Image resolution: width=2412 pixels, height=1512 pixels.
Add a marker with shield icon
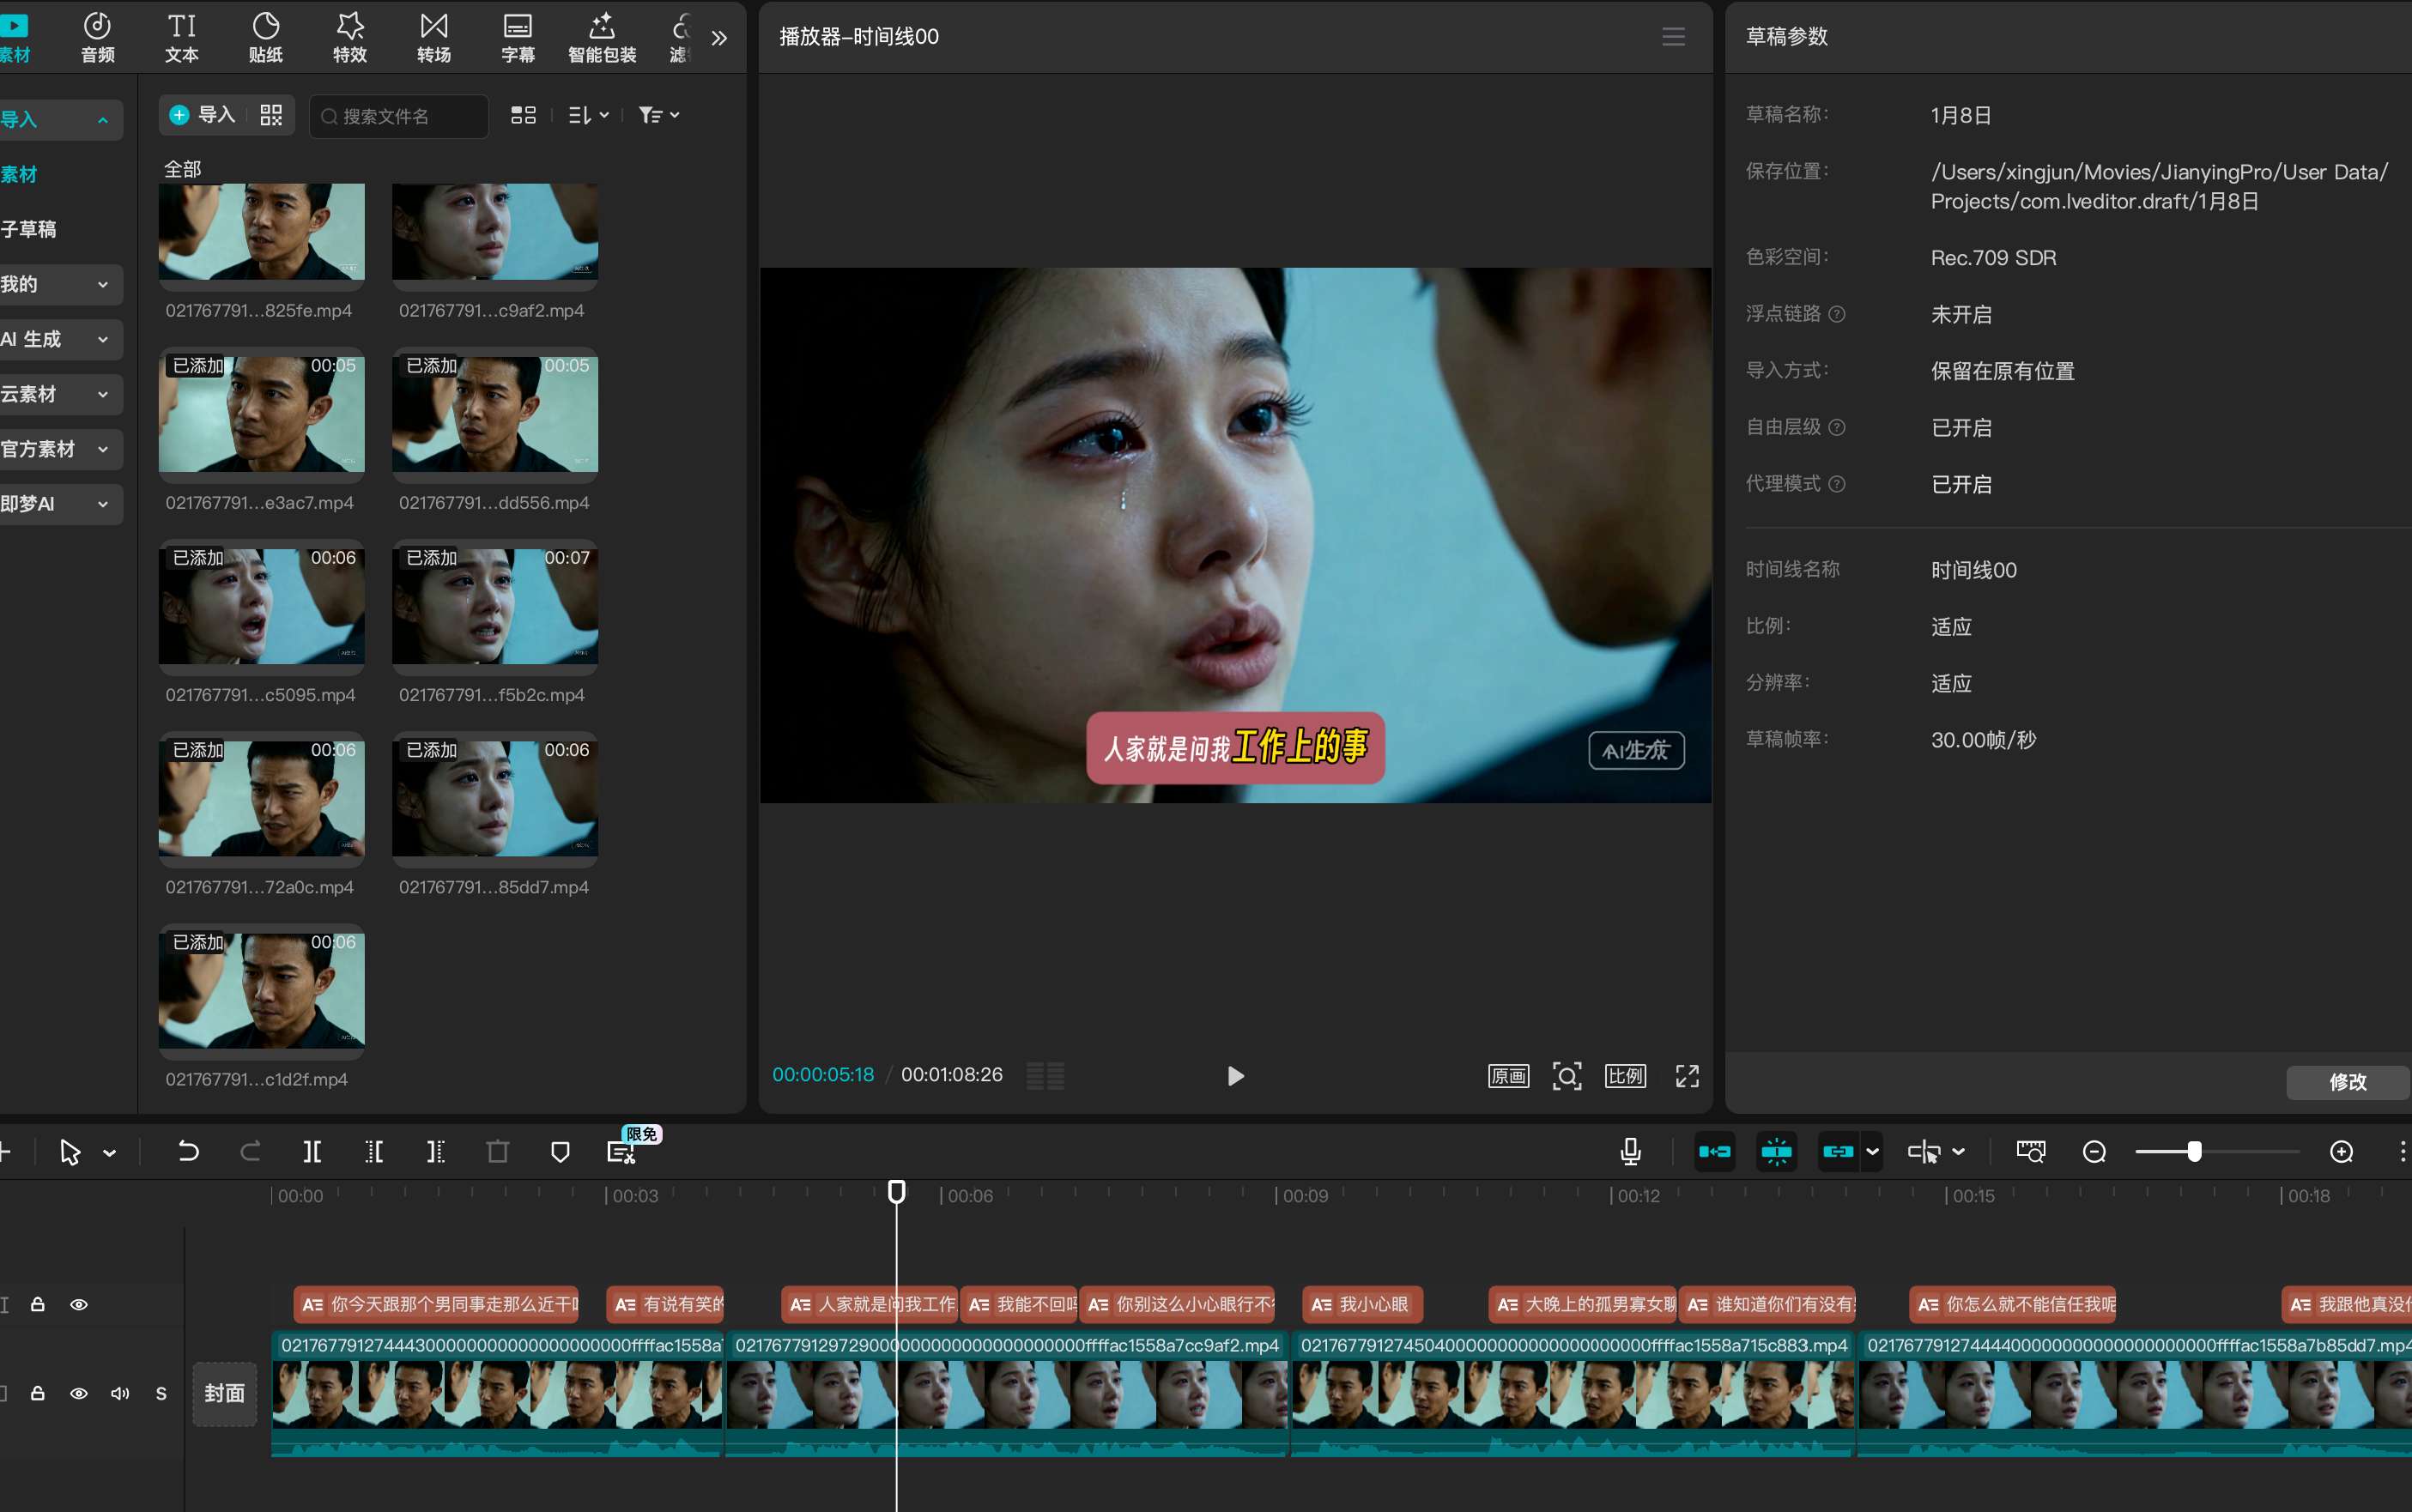click(x=560, y=1152)
